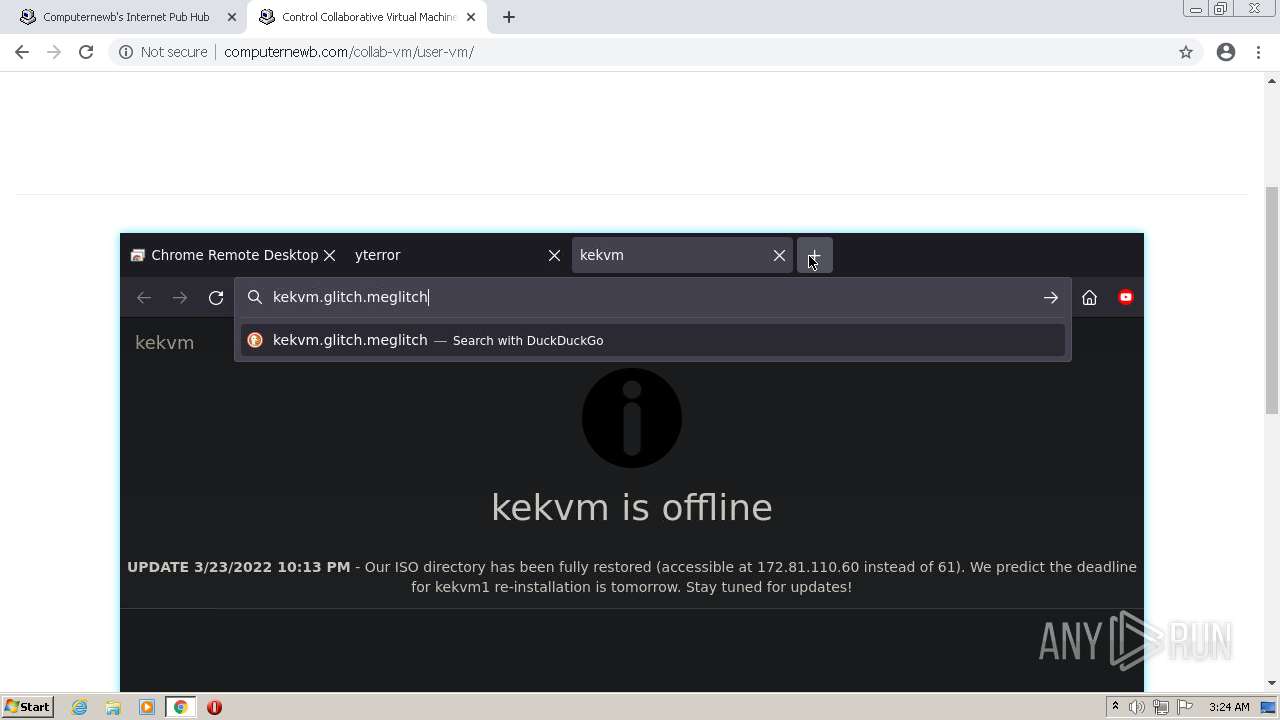Screen dimensions: 1280x720
Task: Click the vertical scrollbar thumb
Action: click(x=1272, y=300)
